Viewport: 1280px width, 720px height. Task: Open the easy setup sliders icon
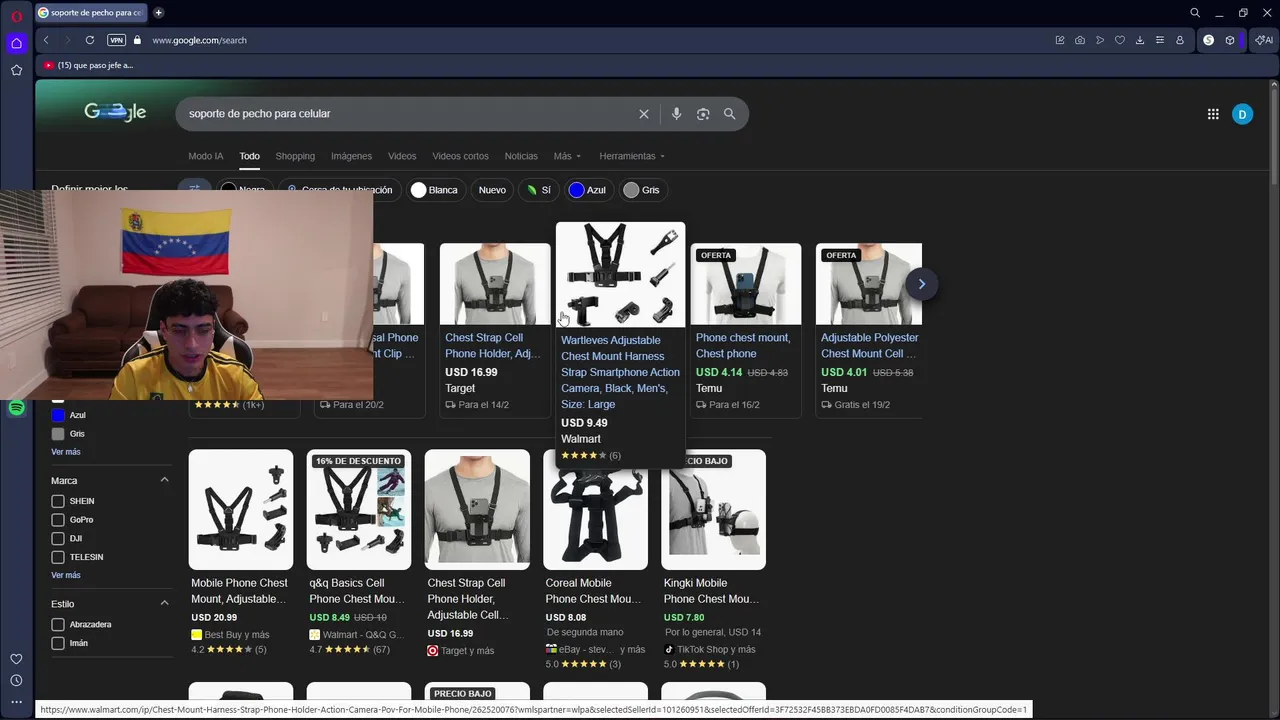[x=1160, y=40]
